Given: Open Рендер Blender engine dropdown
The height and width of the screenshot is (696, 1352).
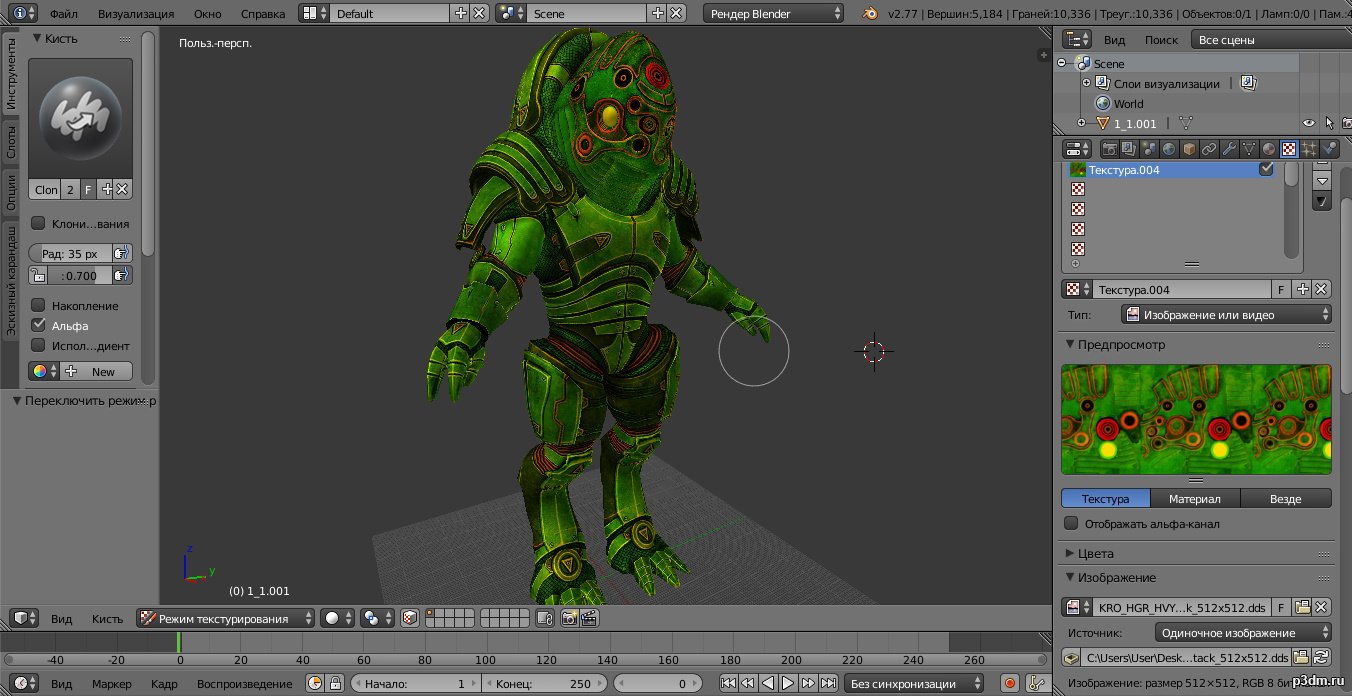Looking at the screenshot, I should pos(775,14).
